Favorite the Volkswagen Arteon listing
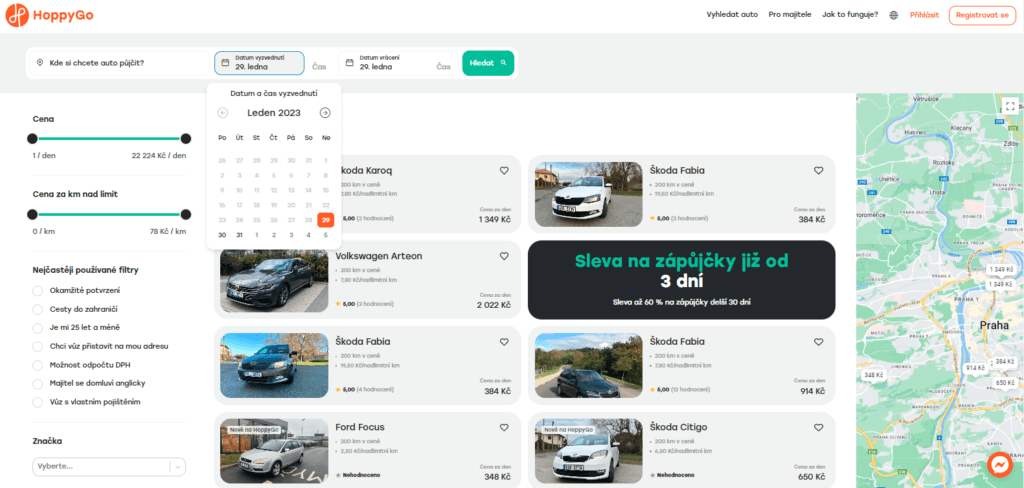Screen dimensions: 1024x488 click(x=504, y=256)
